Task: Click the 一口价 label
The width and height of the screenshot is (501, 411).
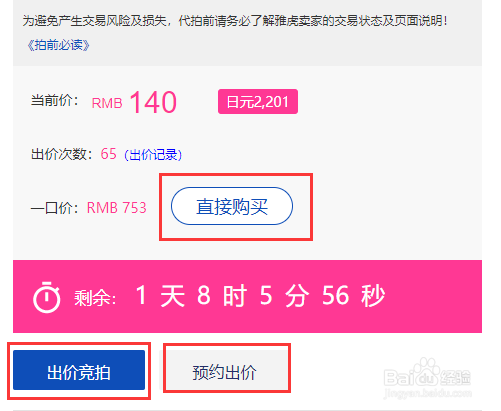Action: point(55,208)
